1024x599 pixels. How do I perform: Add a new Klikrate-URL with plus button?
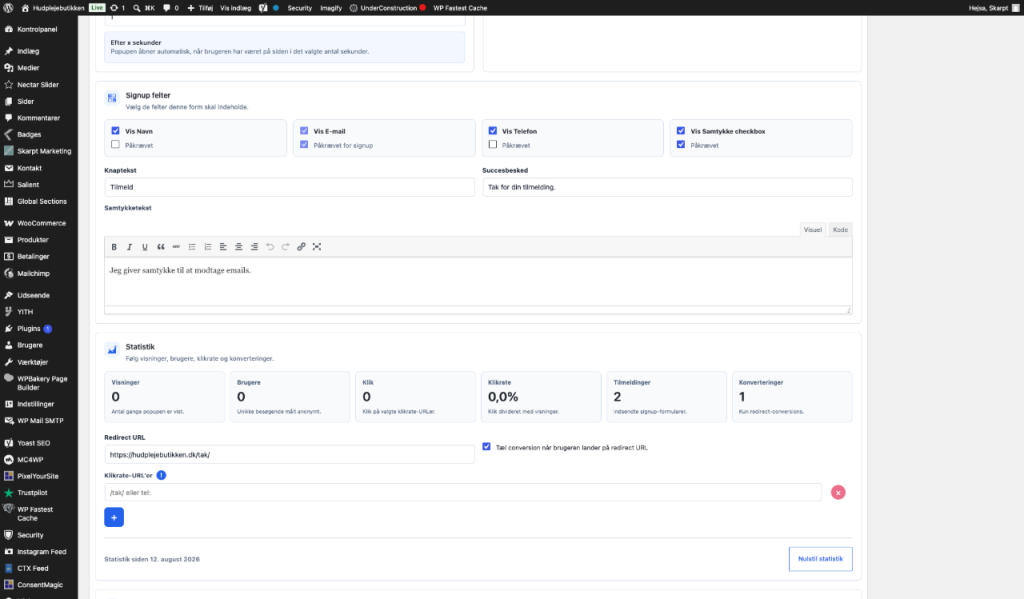tap(114, 517)
